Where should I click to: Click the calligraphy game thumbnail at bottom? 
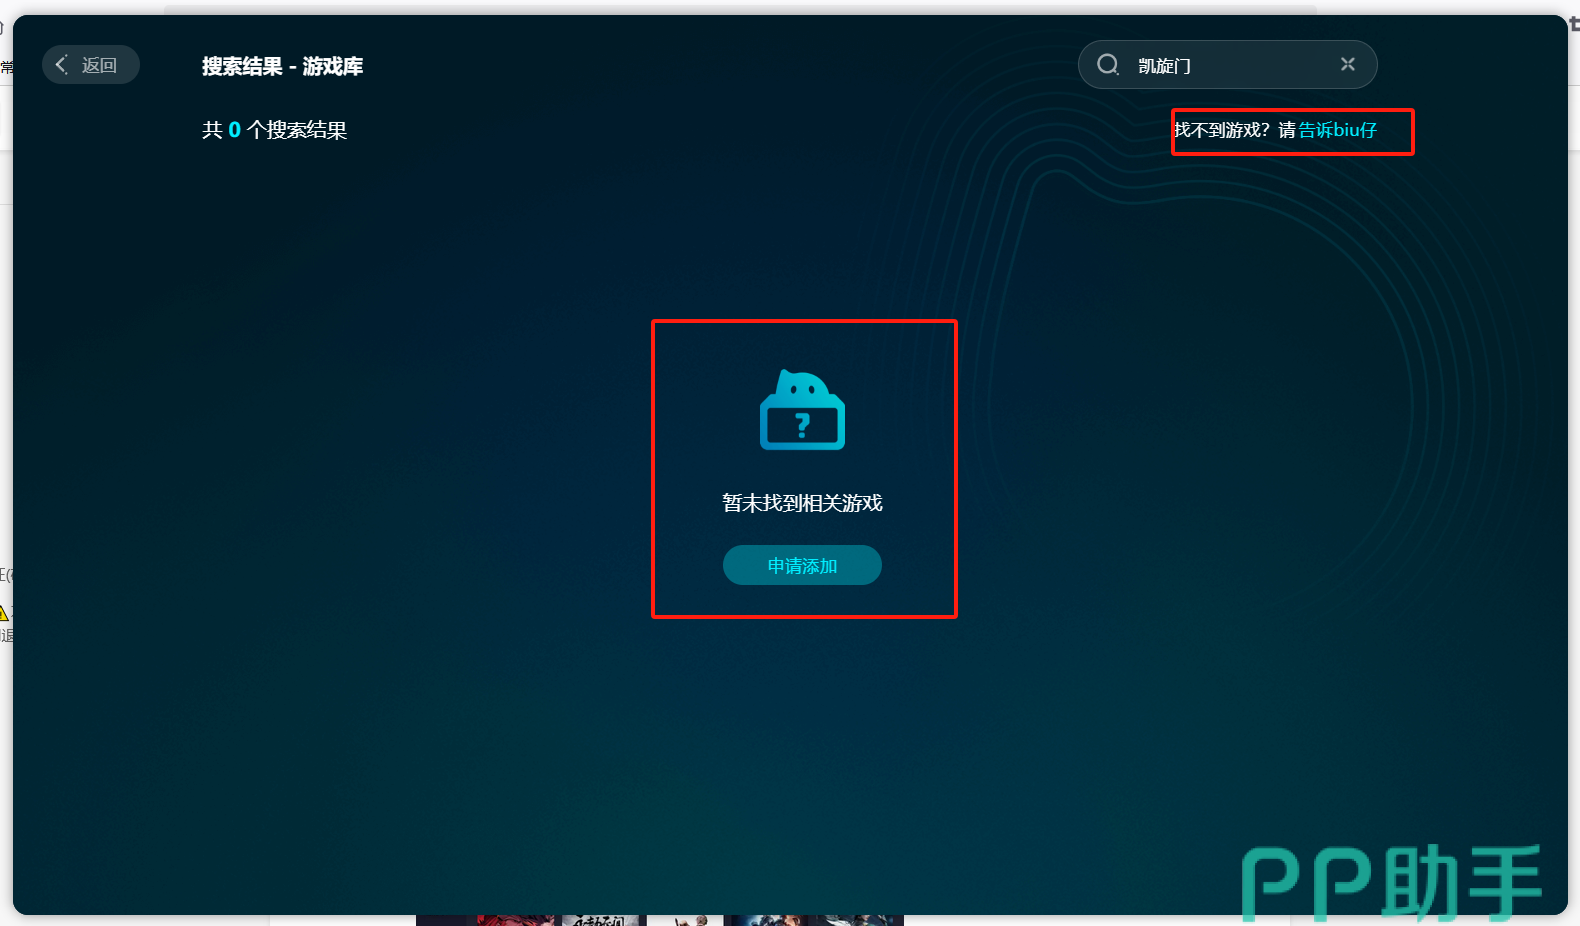[x=602, y=920]
